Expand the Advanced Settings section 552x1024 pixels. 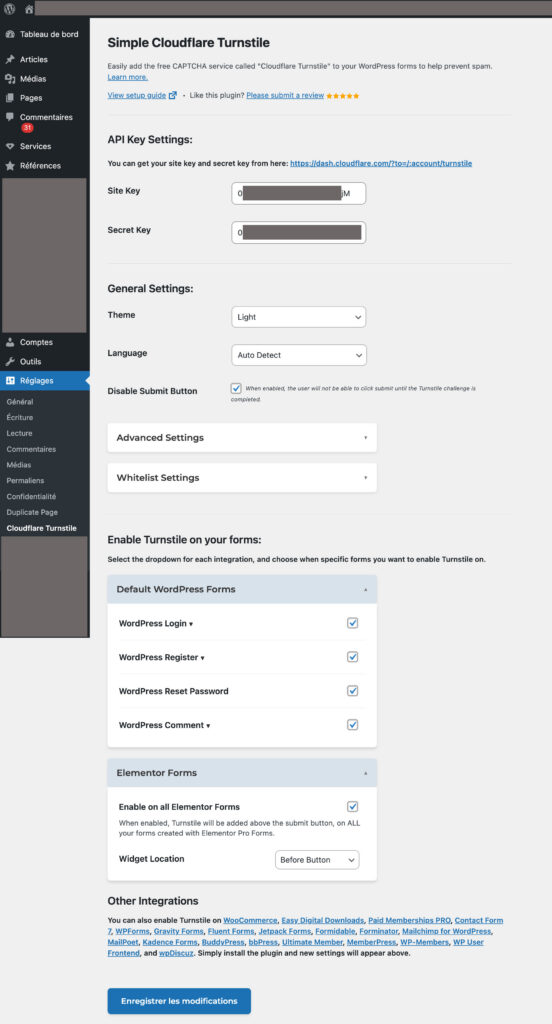pyautogui.click(x=242, y=438)
